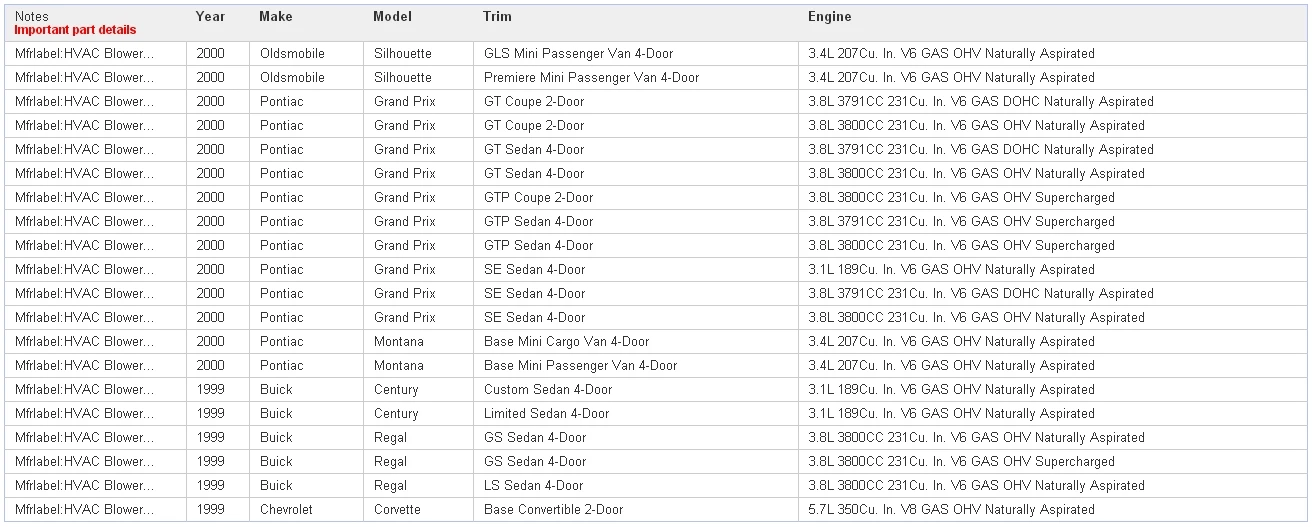Select the LS Sedan 4-Door trim cell
The width and height of the screenshot is (1313, 527).
click(636, 486)
